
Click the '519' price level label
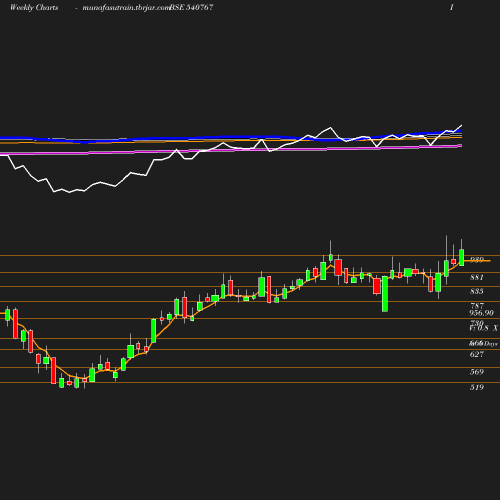click(x=477, y=387)
